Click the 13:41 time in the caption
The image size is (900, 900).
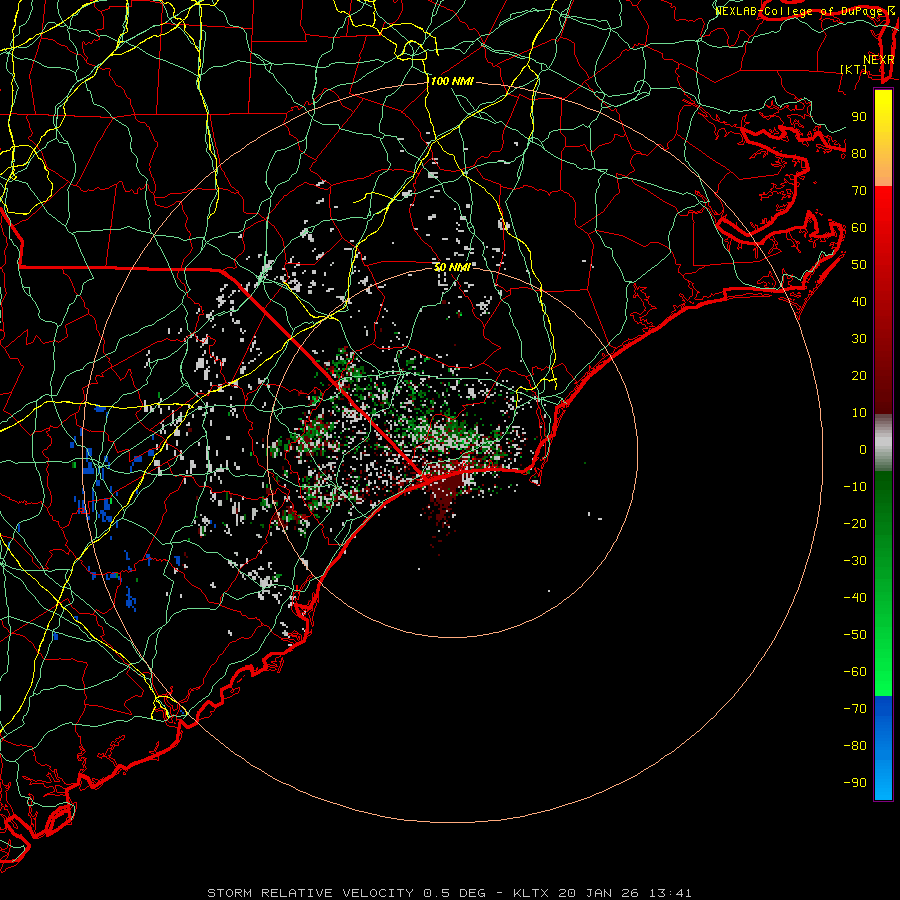click(670, 893)
